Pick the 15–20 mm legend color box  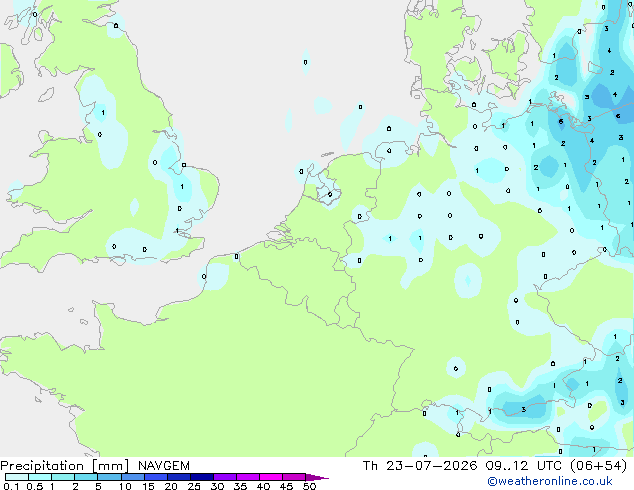point(156,477)
